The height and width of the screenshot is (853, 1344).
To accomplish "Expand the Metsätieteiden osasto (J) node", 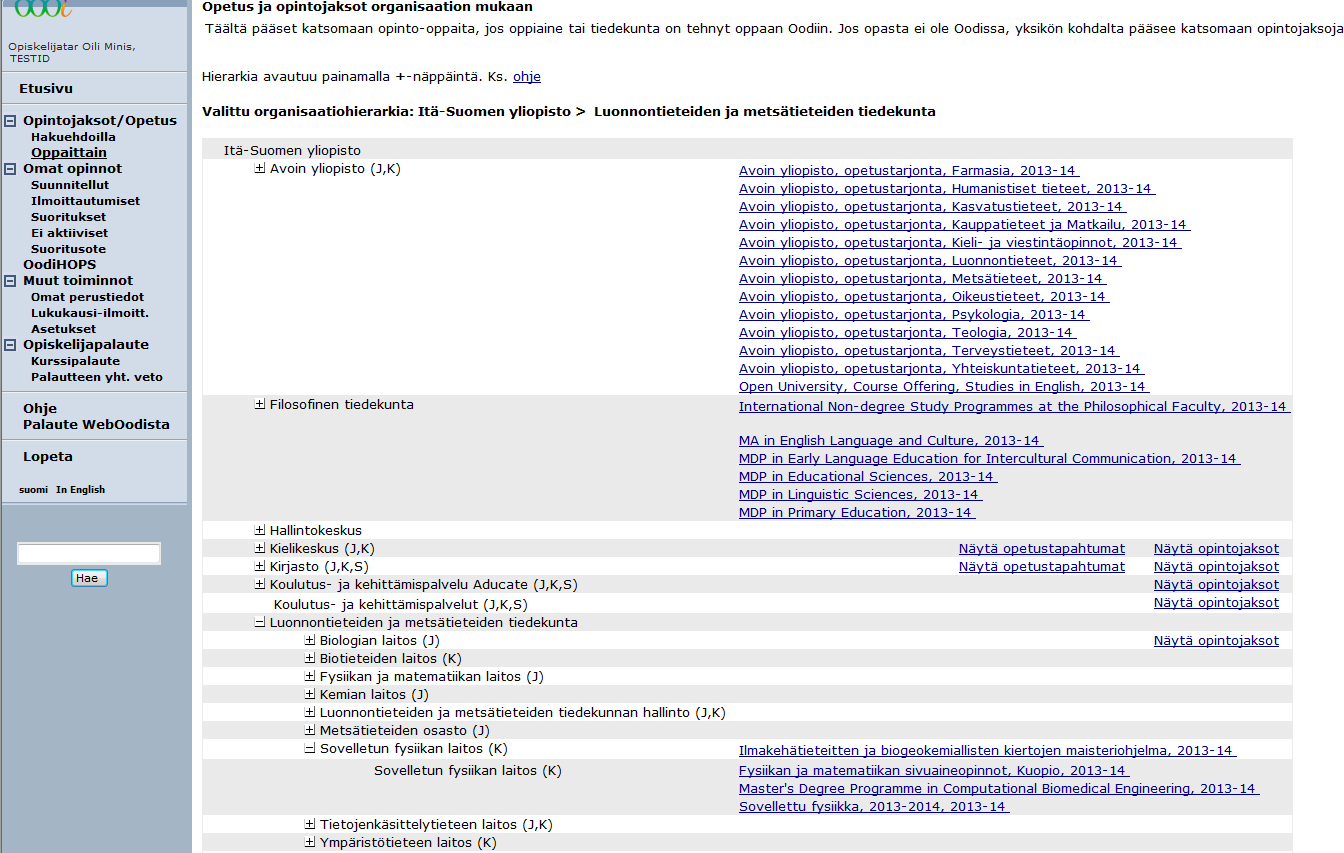I will click(x=310, y=731).
